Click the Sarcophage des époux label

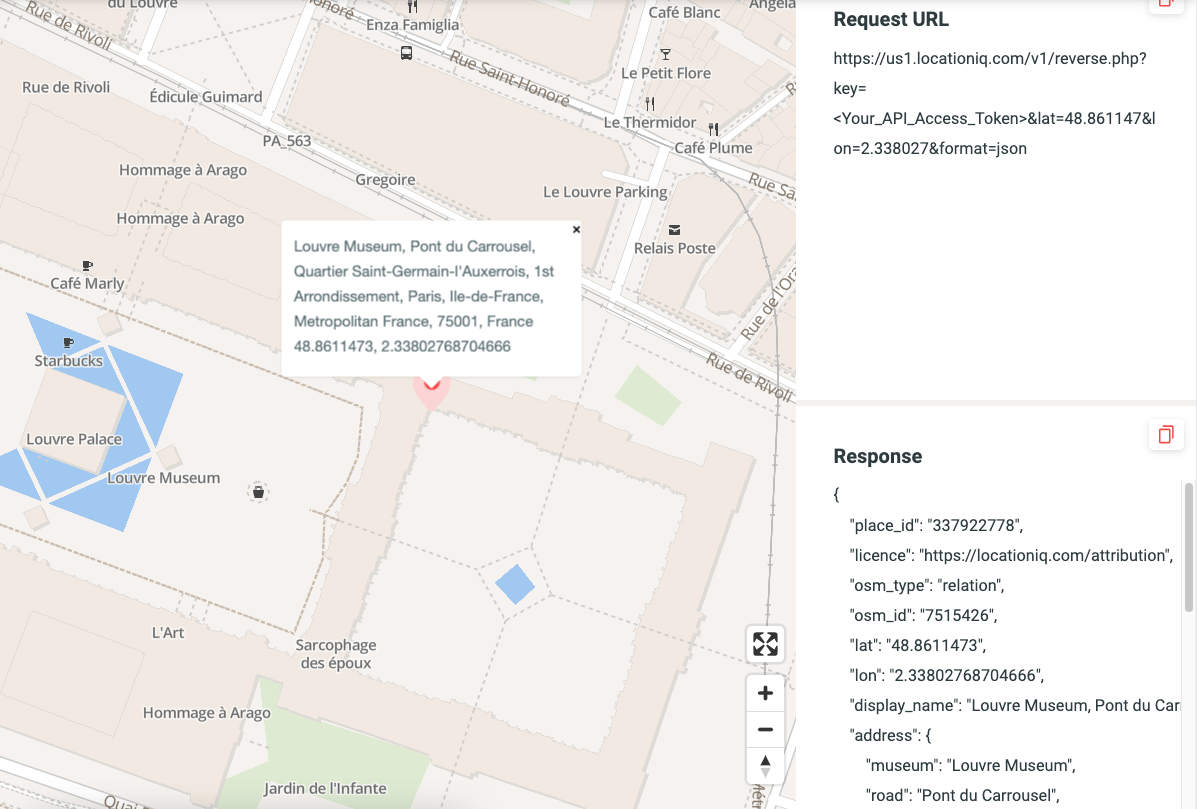336,654
